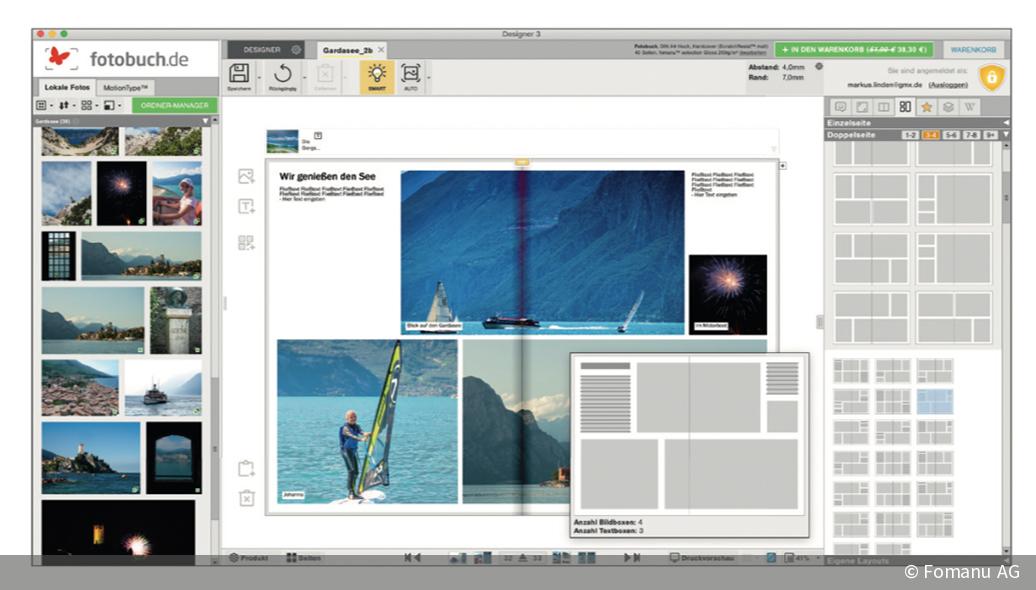Select the 5-6 image count filter
1036x590 pixels.
[x=950, y=135]
